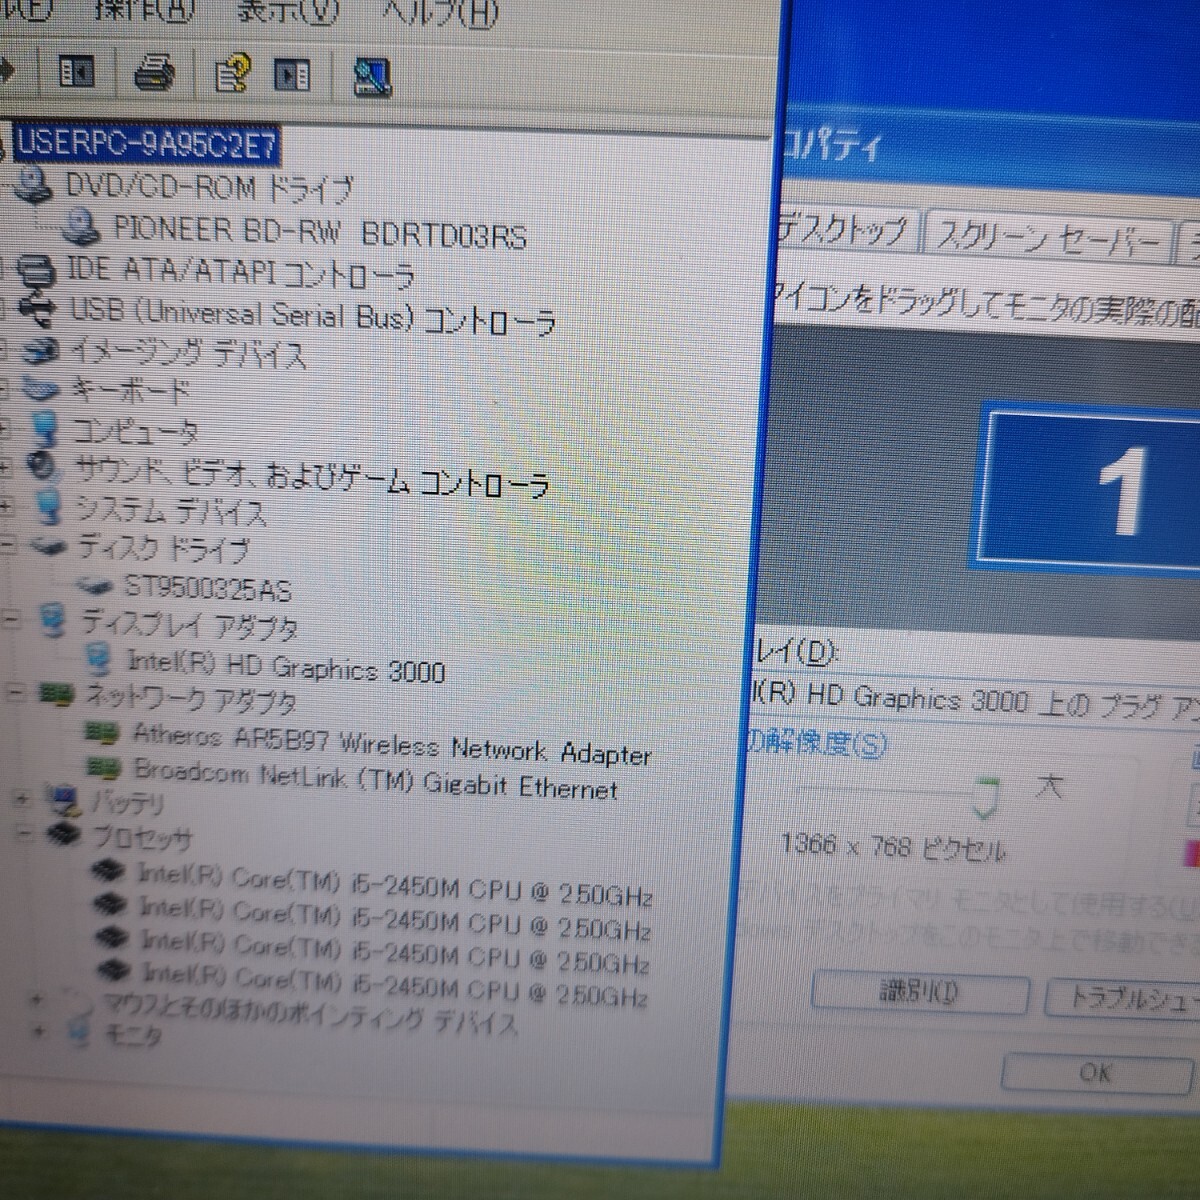Select the マウスとそのほかのポインティング デバイス row
The height and width of the screenshot is (1200, 1200).
(310, 1012)
